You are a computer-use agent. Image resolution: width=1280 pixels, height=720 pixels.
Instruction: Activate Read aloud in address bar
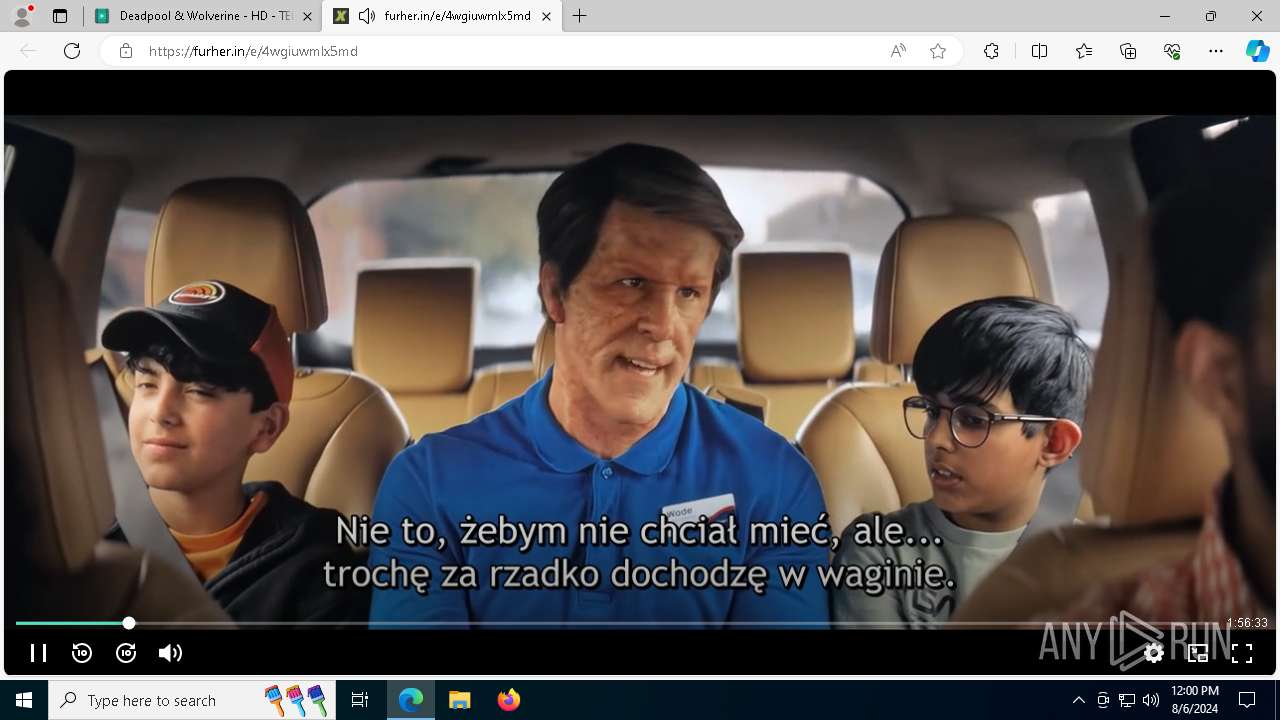coord(898,51)
